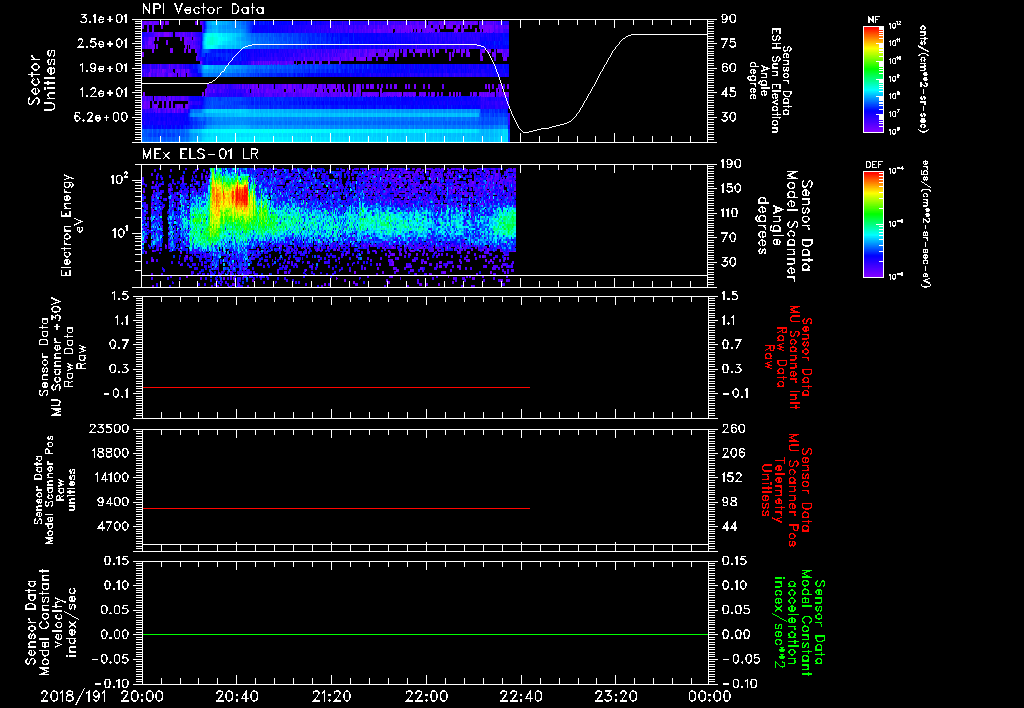The height and width of the screenshot is (708, 1024).
Task: Click the '18800' Scanner Pos tick label
Action: (108, 453)
